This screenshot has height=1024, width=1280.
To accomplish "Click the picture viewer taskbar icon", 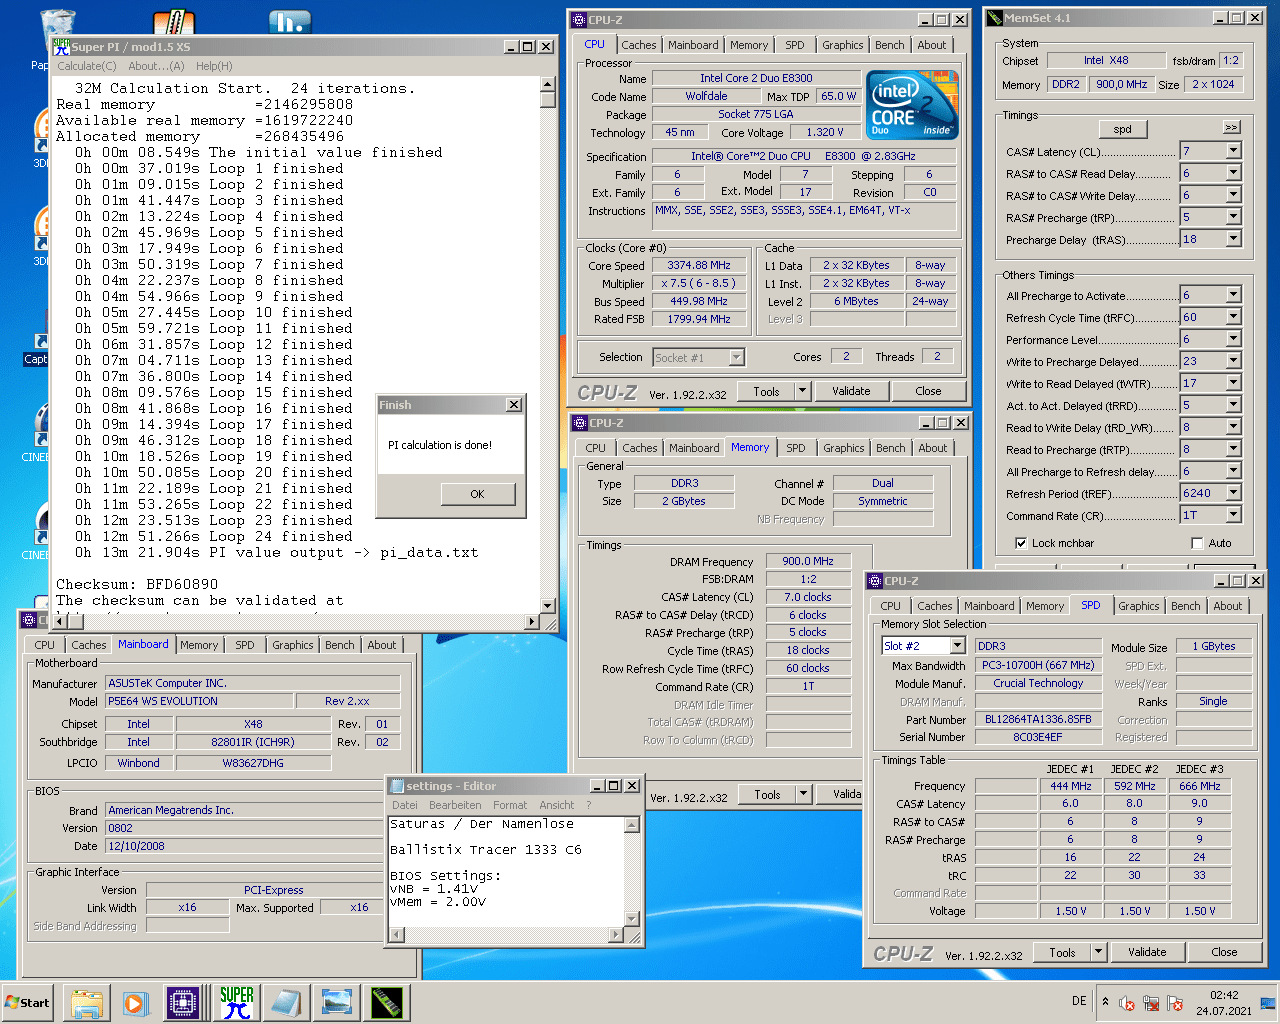I will pyautogui.click(x=337, y=1003).
